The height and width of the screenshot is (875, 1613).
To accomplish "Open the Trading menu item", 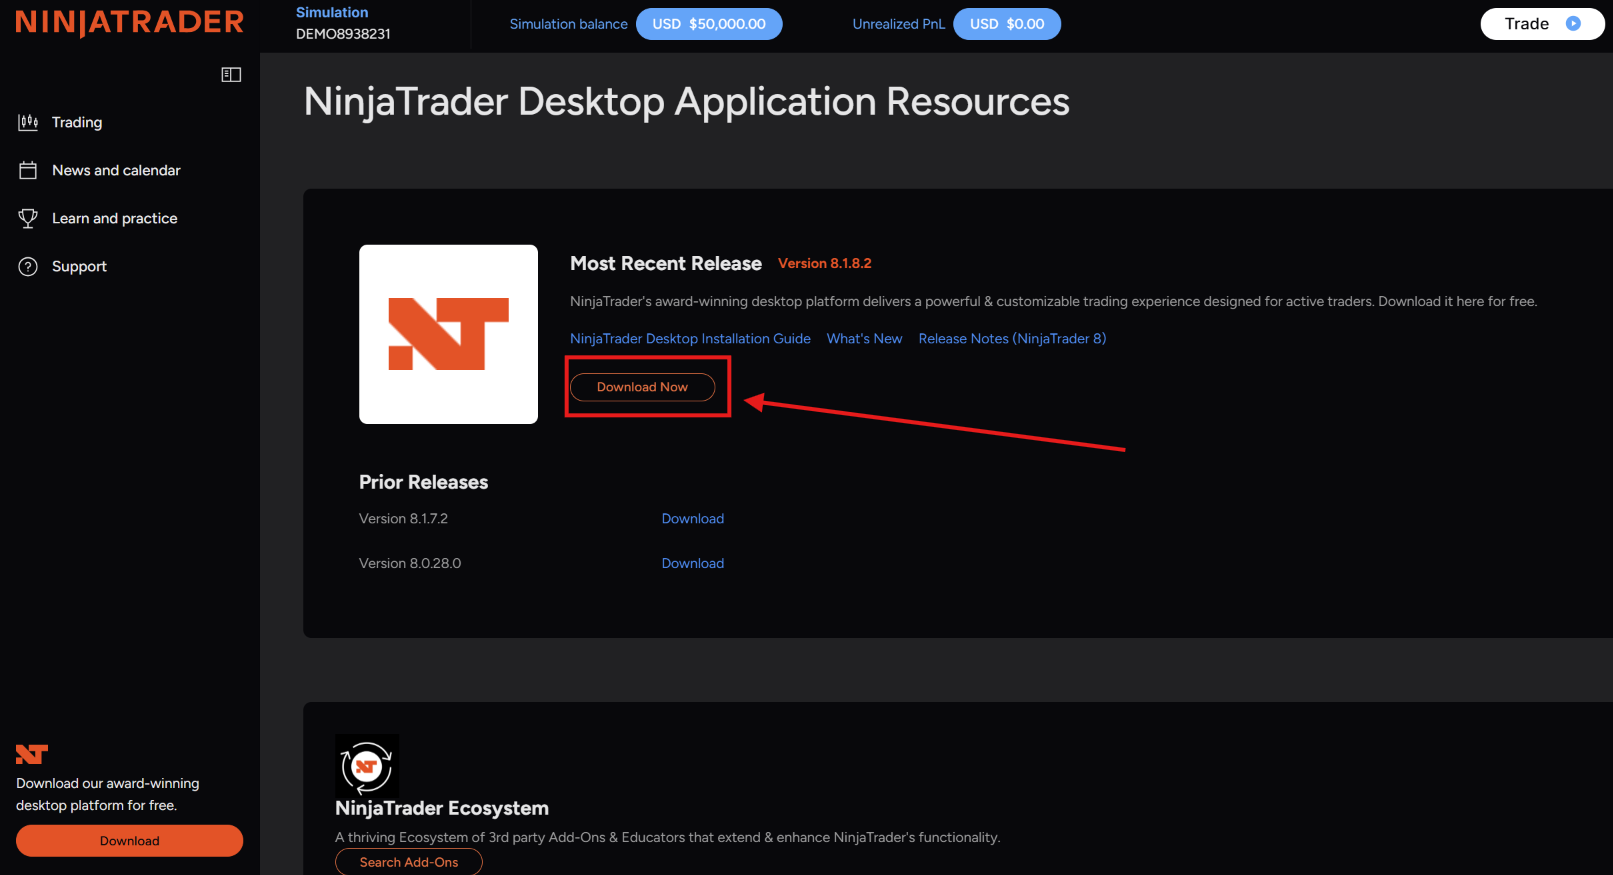I will (x=77, y=122).
